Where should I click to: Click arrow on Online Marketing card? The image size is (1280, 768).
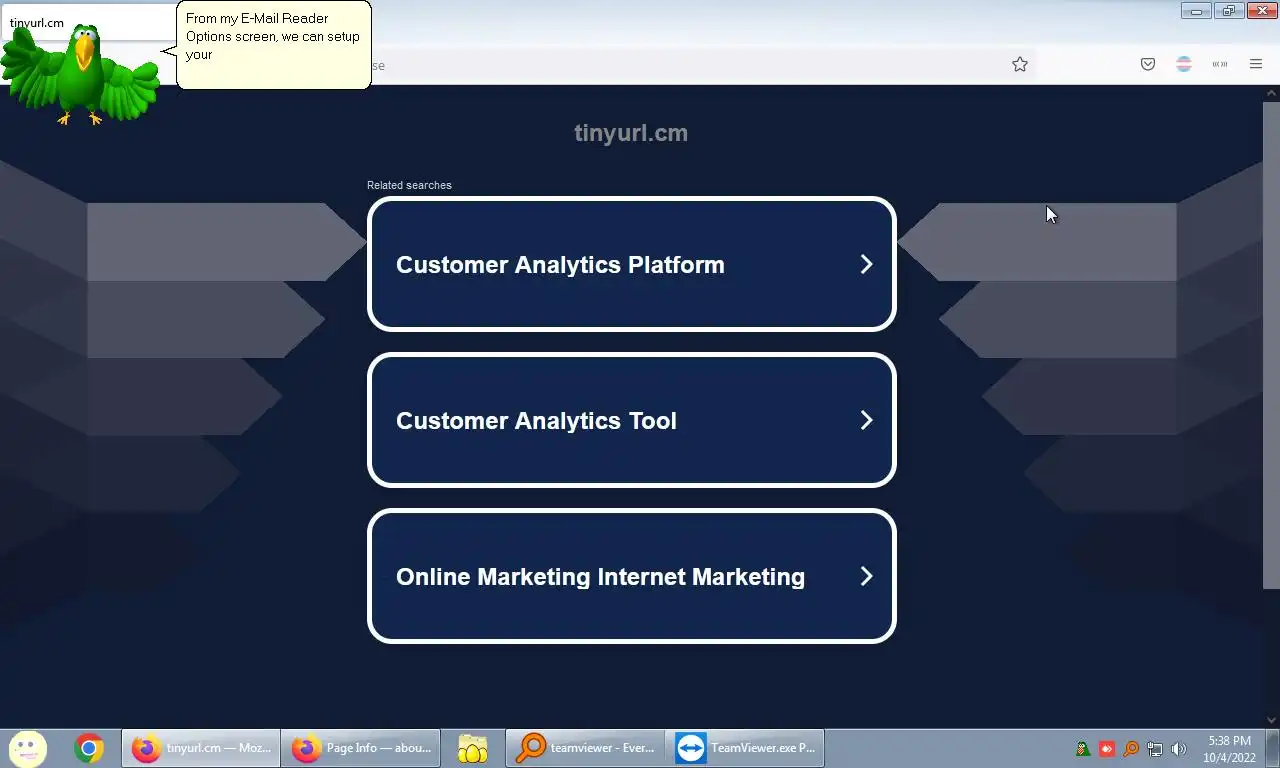(866, 576)
